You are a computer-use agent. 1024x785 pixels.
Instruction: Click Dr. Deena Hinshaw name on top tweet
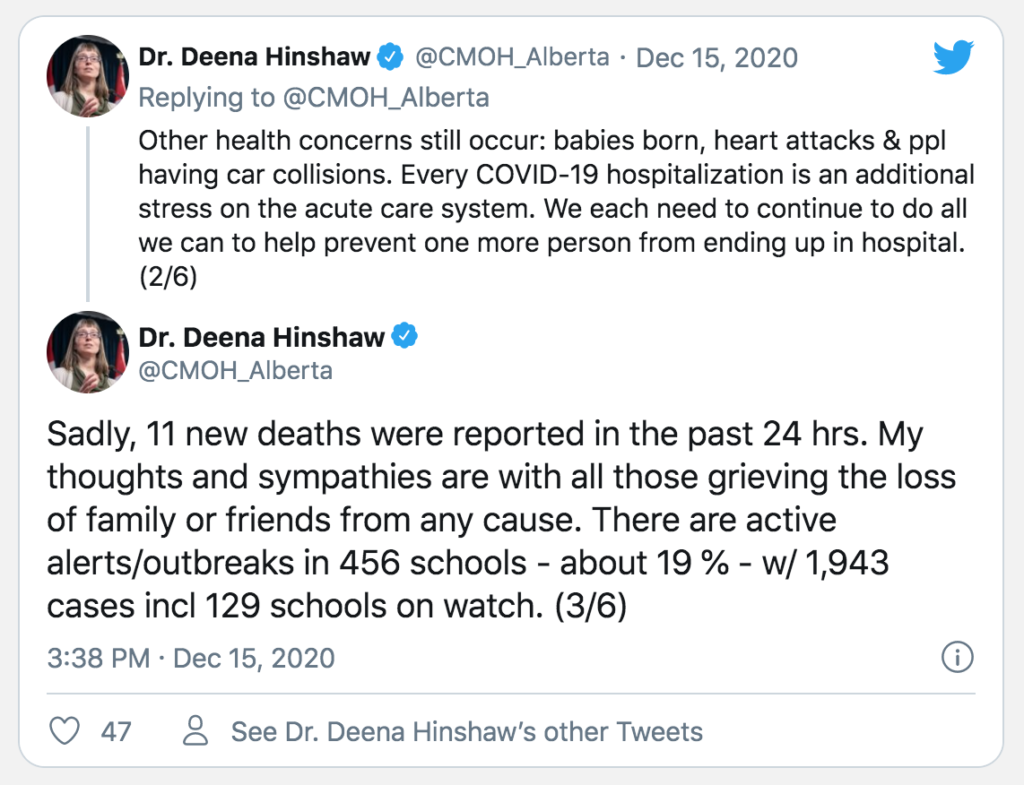255,57
